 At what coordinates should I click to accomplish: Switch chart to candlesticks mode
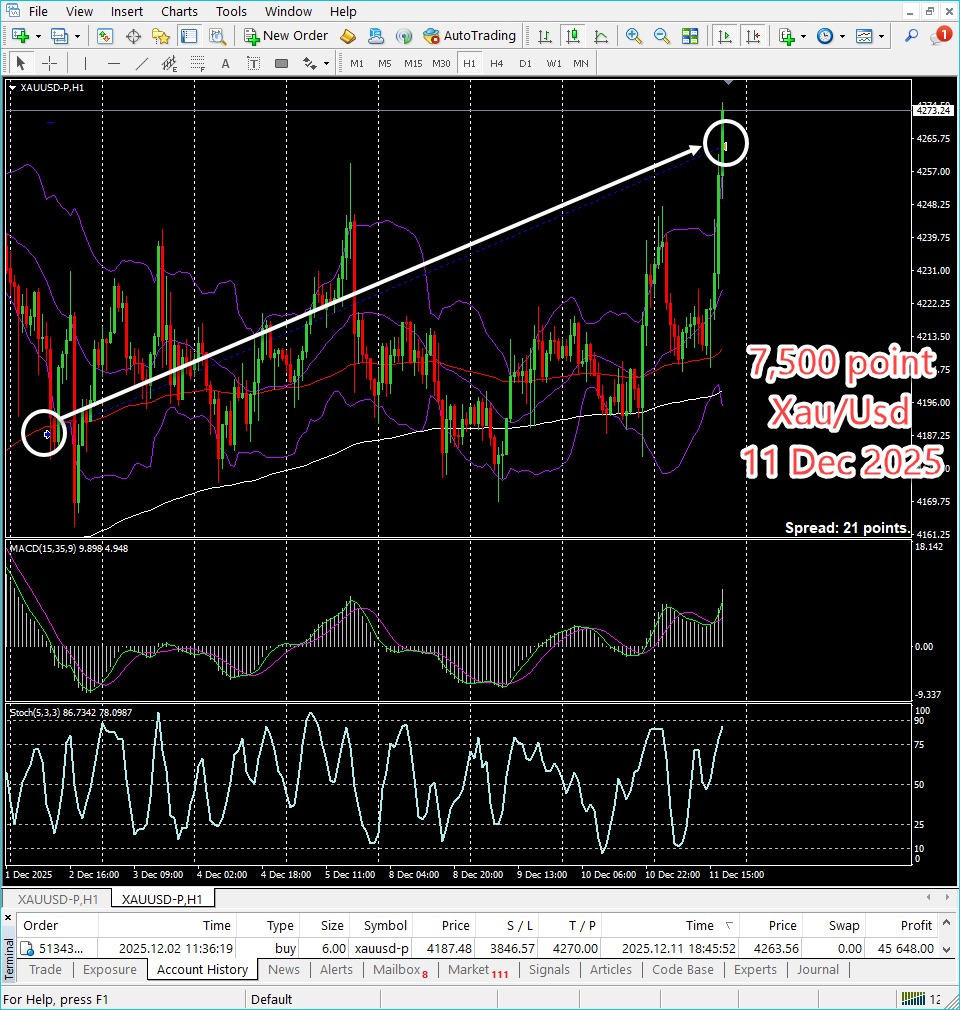573,36
